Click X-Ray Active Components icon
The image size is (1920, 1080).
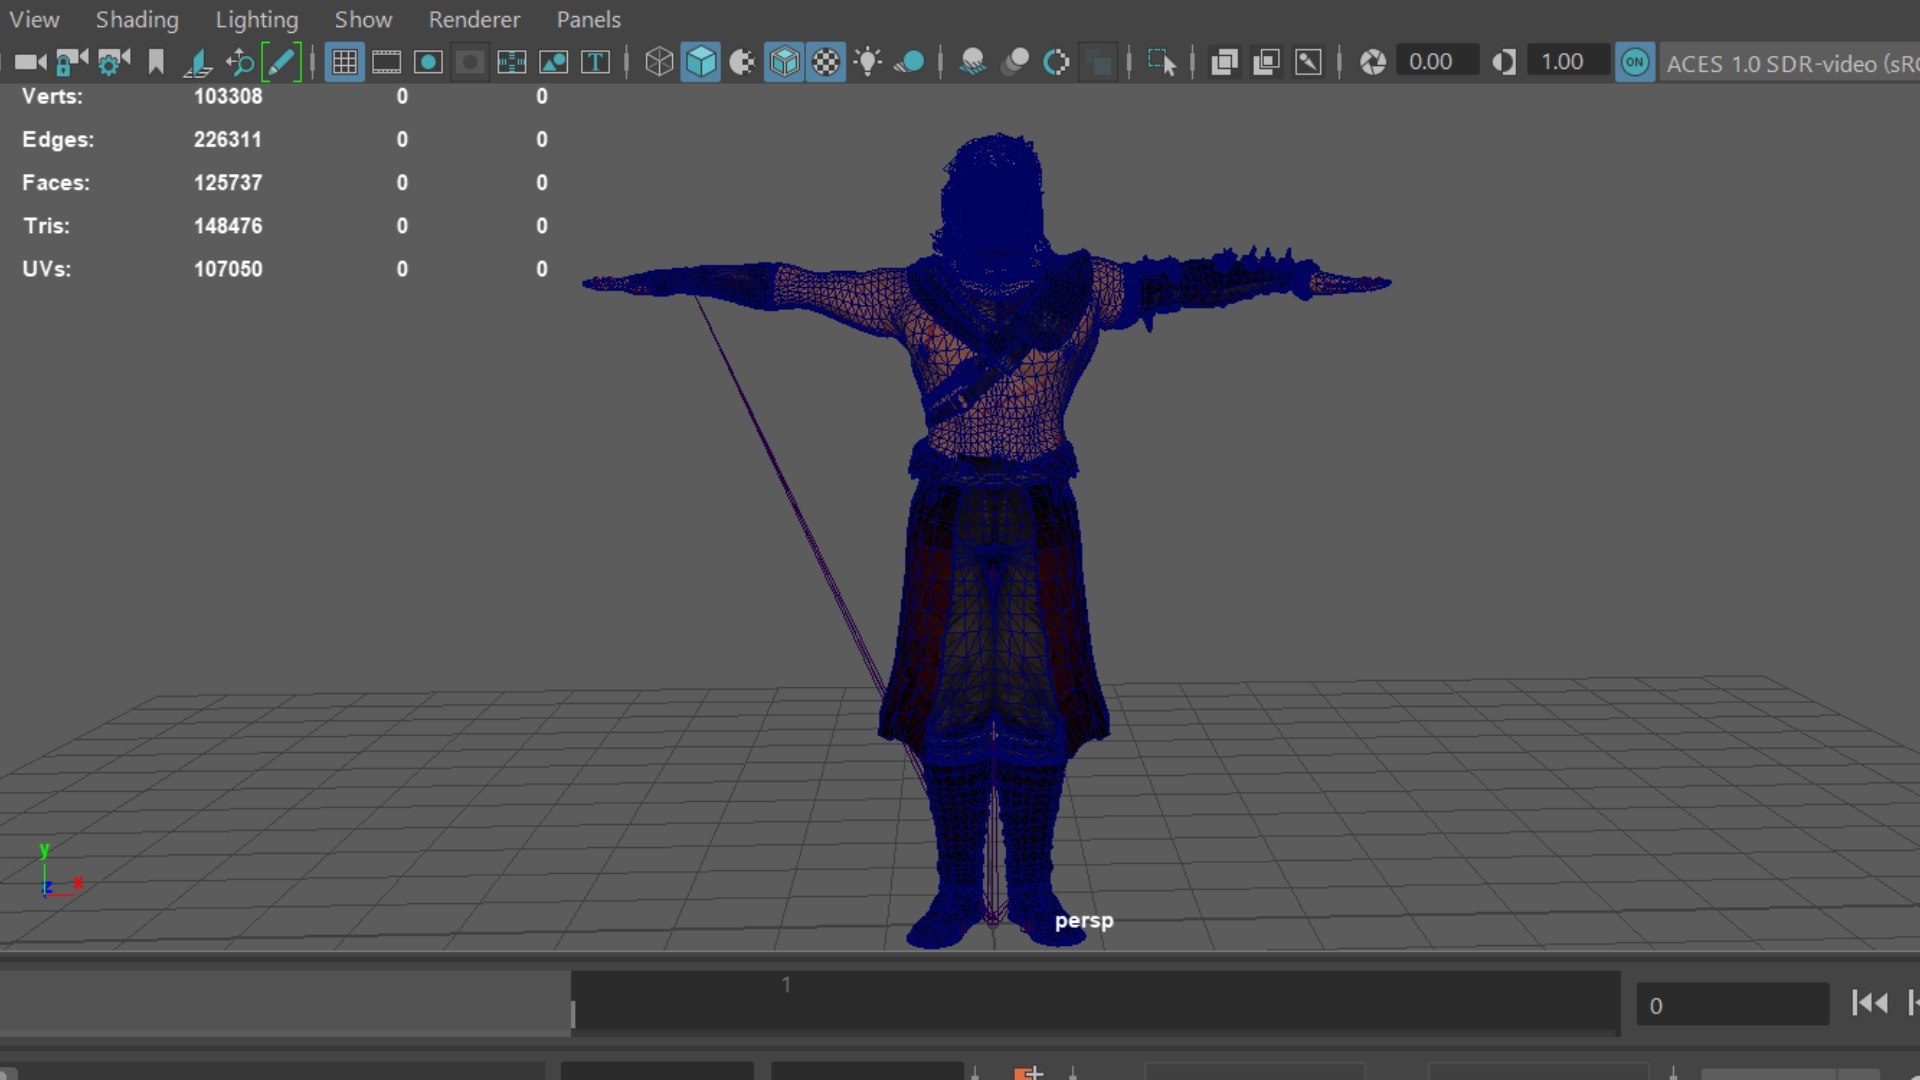(x=1266, y=62)
